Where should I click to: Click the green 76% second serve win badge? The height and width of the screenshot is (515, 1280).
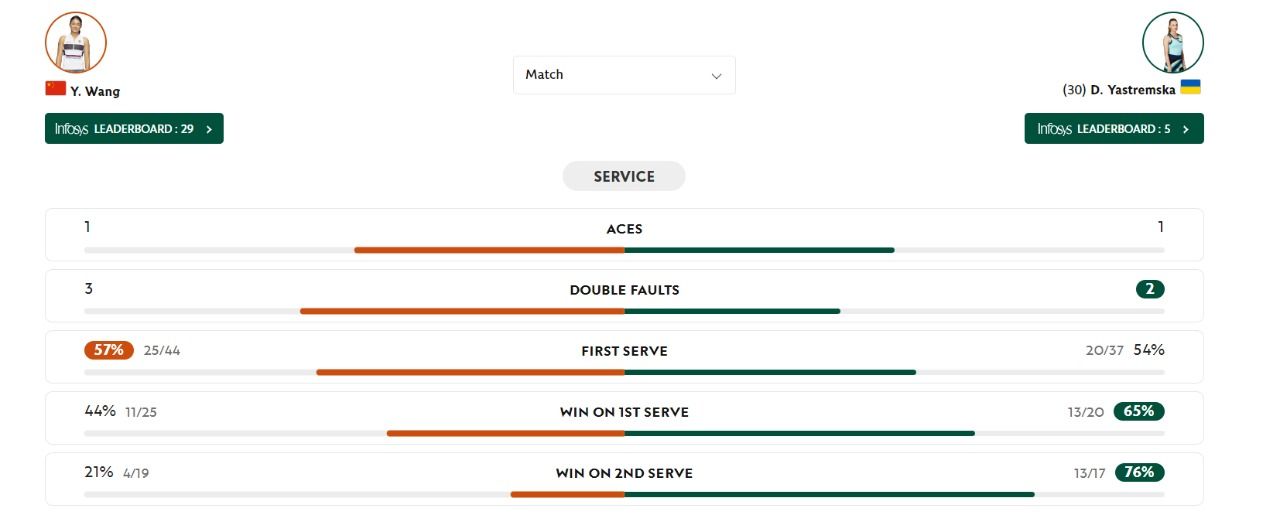click(x=1139, y=472)
